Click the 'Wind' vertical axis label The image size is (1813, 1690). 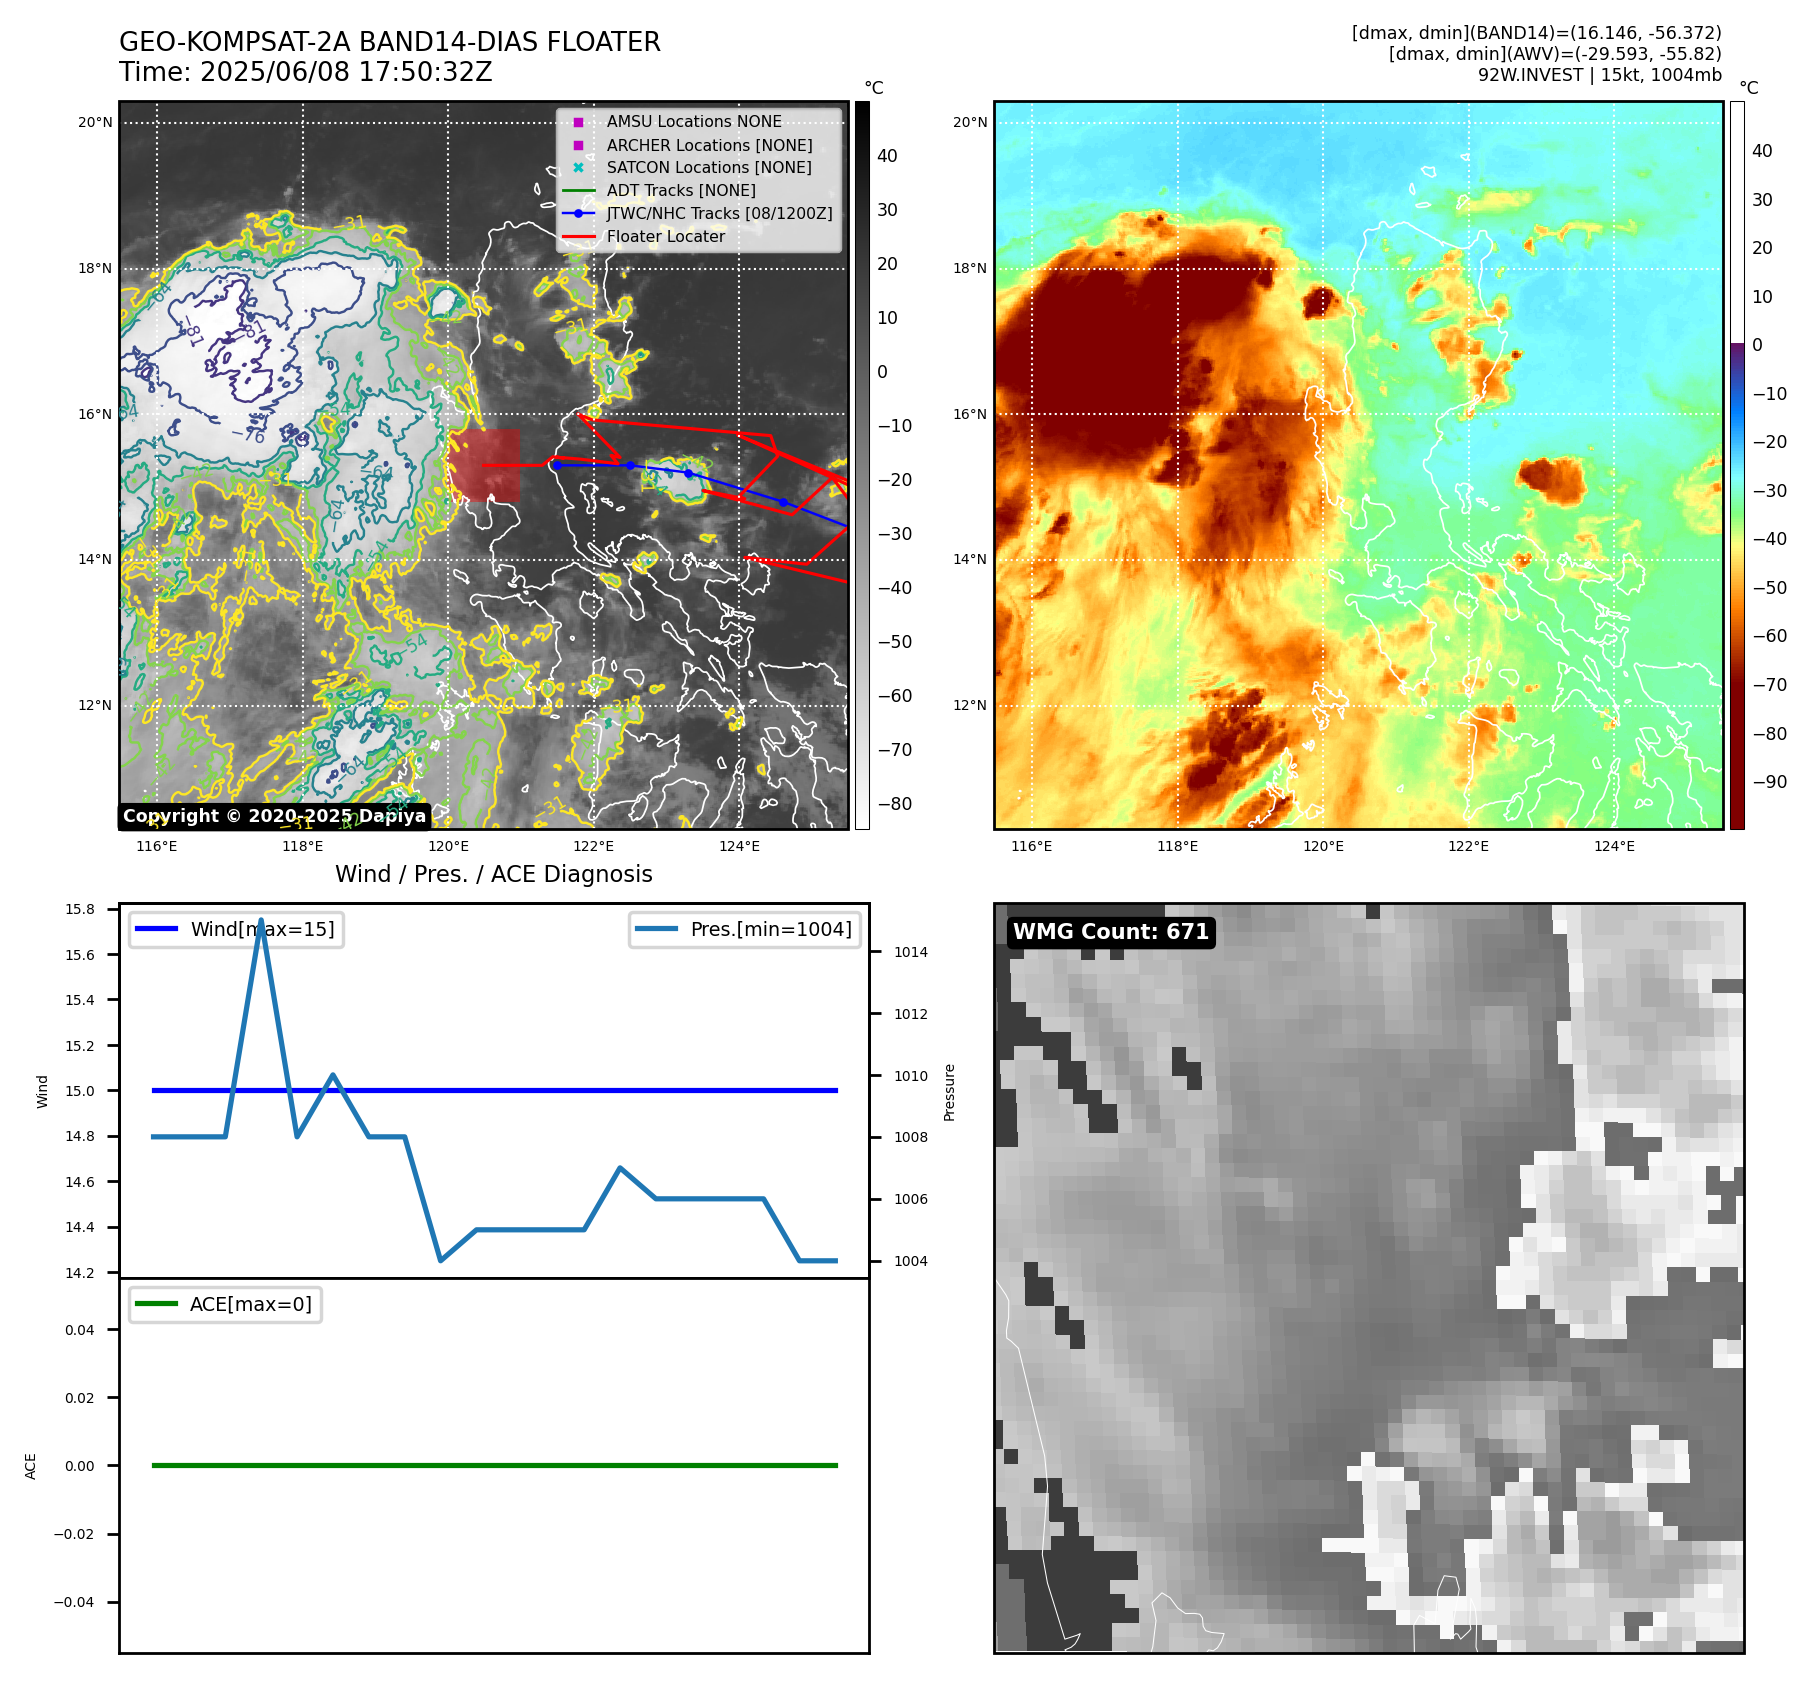[x=42, y=1092]
